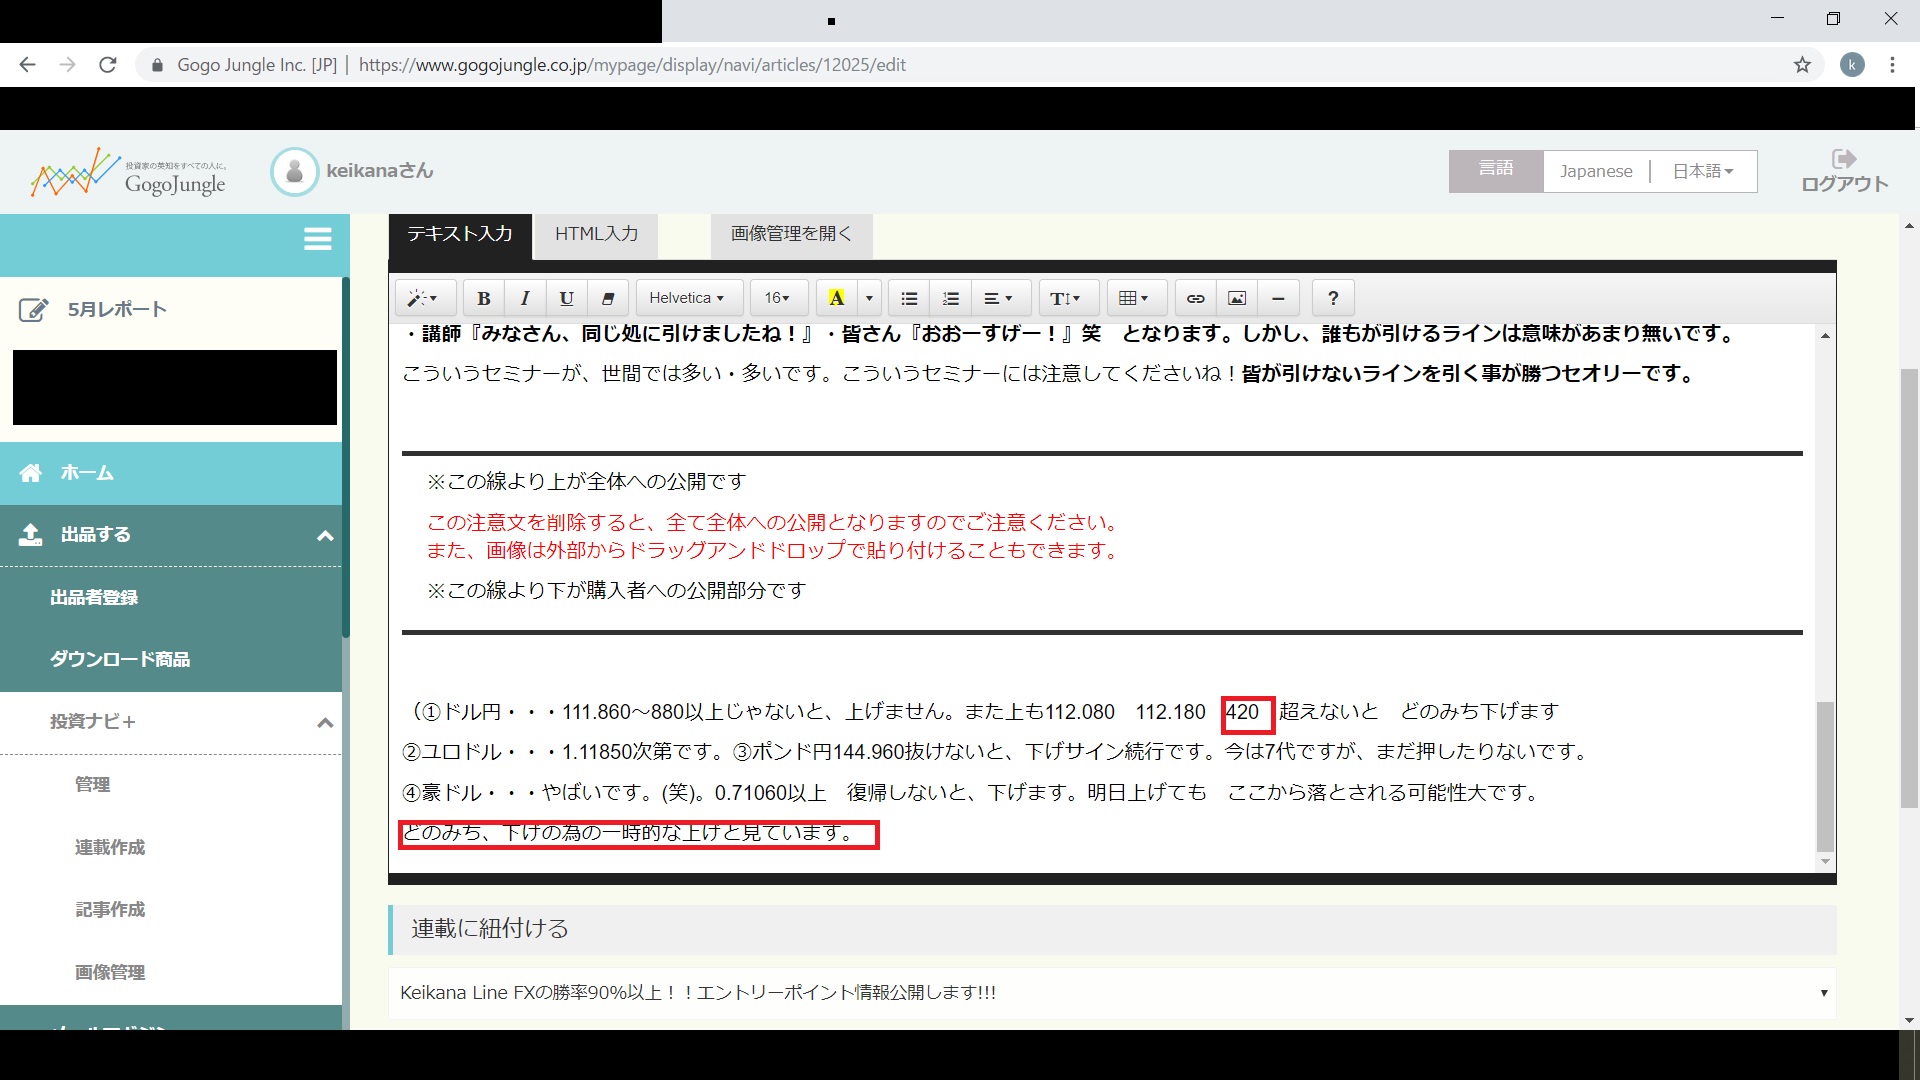Insert a horizontal rule line
The width and height of the screenshot is (1920, 1080).
(x=1278, y=298)
